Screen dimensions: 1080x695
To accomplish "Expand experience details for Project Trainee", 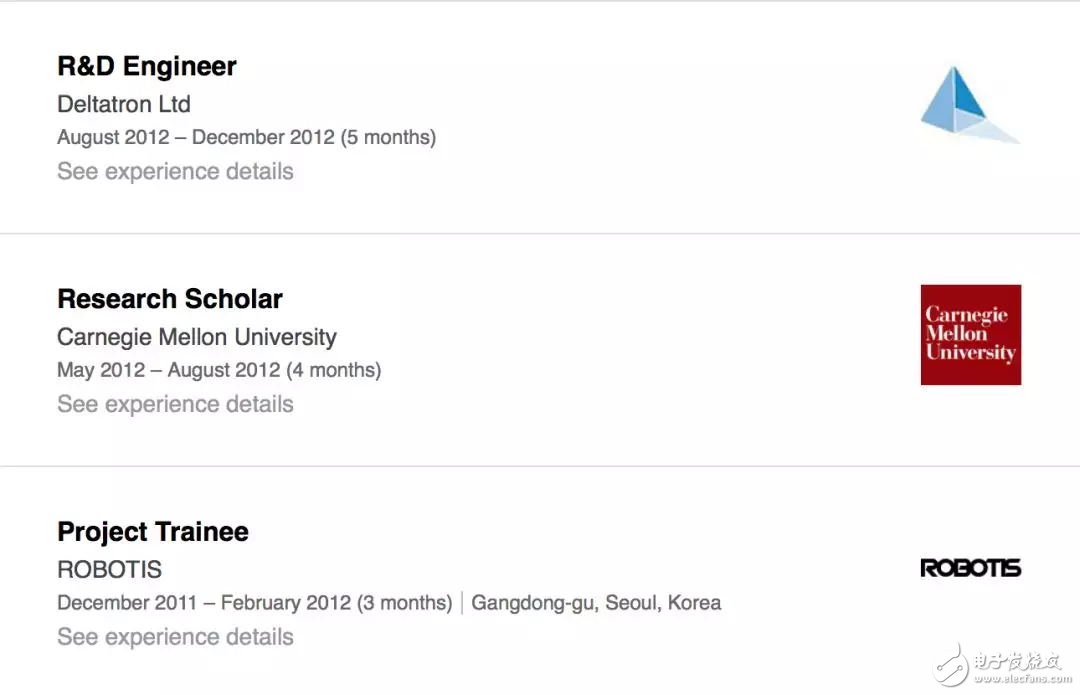I will click(x=175, y=637).
